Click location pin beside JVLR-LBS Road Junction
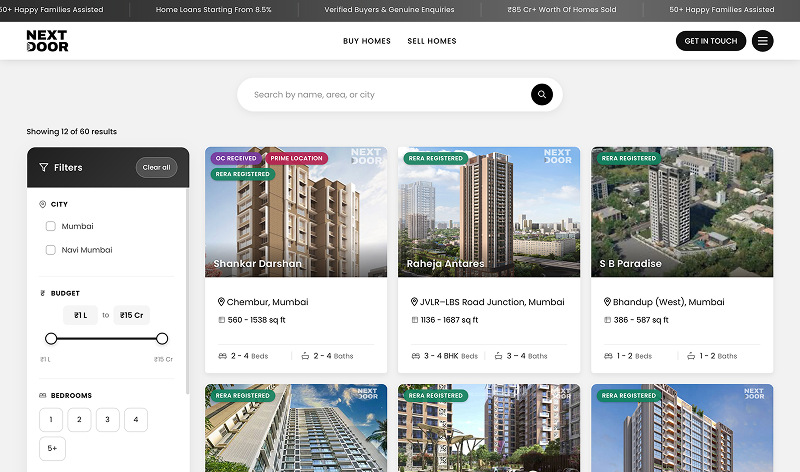 pyautogui.click(x=414, y=302)
